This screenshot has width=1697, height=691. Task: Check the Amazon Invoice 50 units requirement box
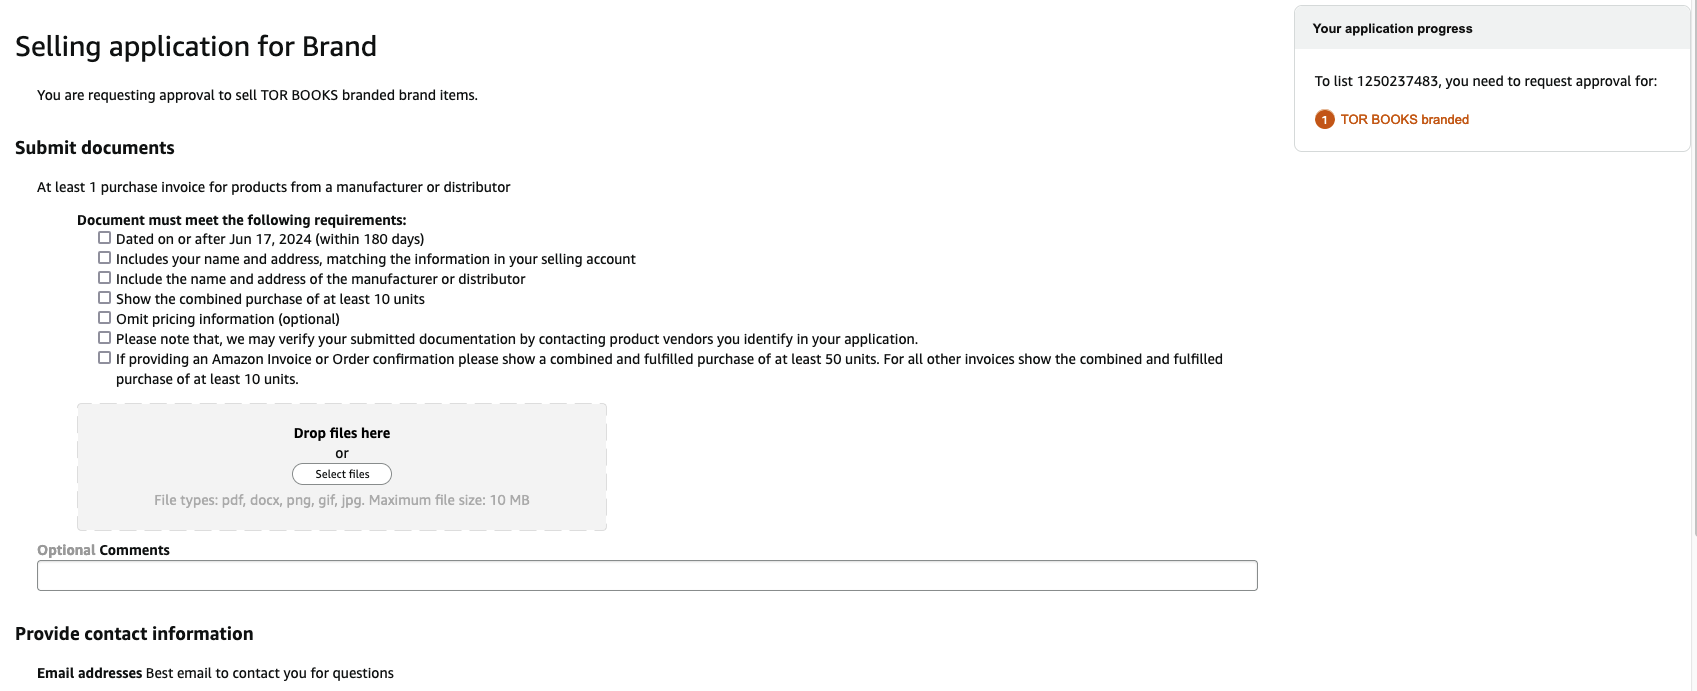tap(104, 358)
